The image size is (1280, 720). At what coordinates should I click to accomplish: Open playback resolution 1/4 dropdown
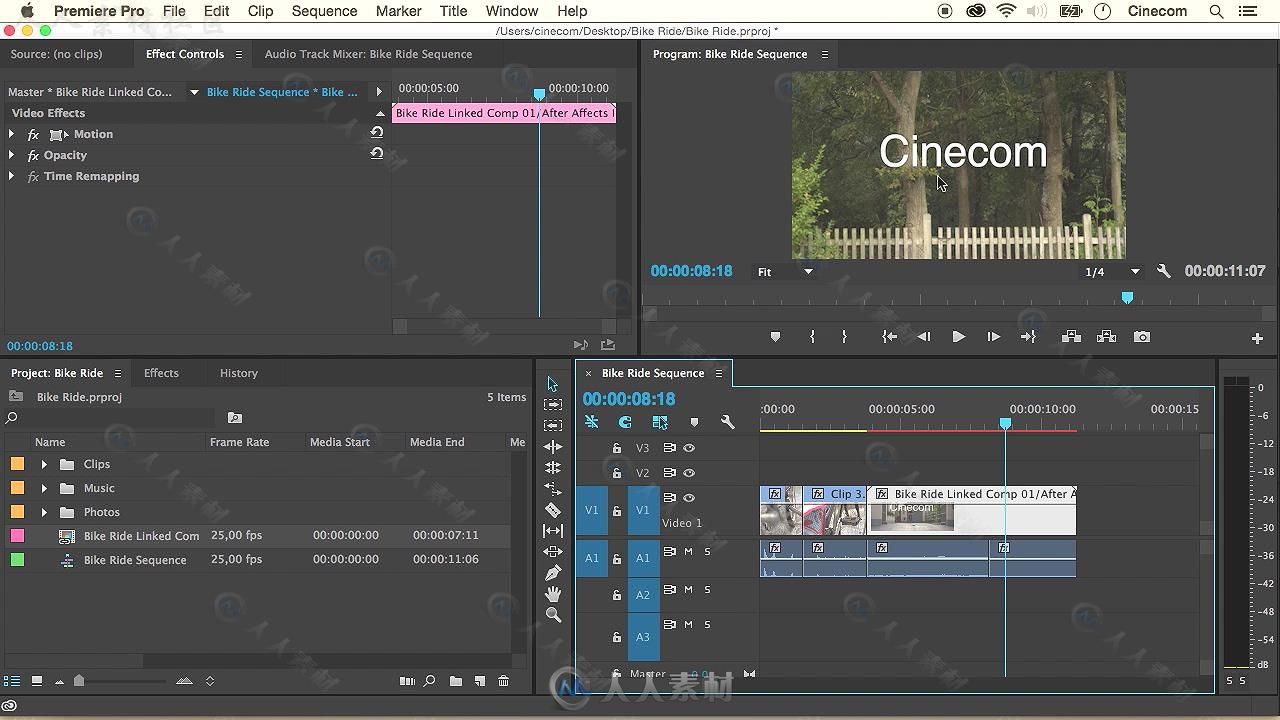[1112, 271]
